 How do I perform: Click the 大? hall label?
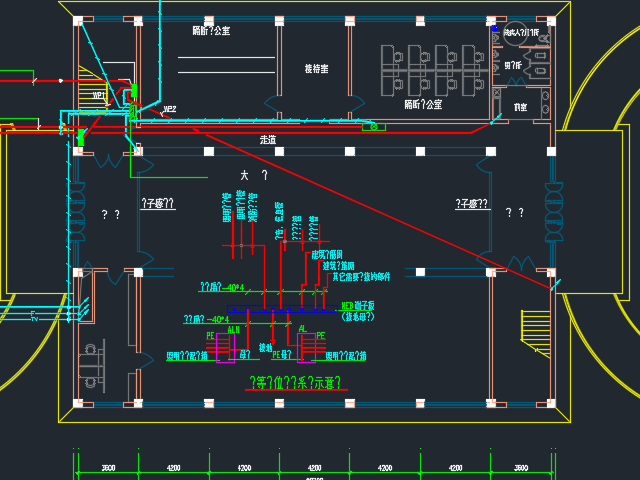[x=251, y=176]
